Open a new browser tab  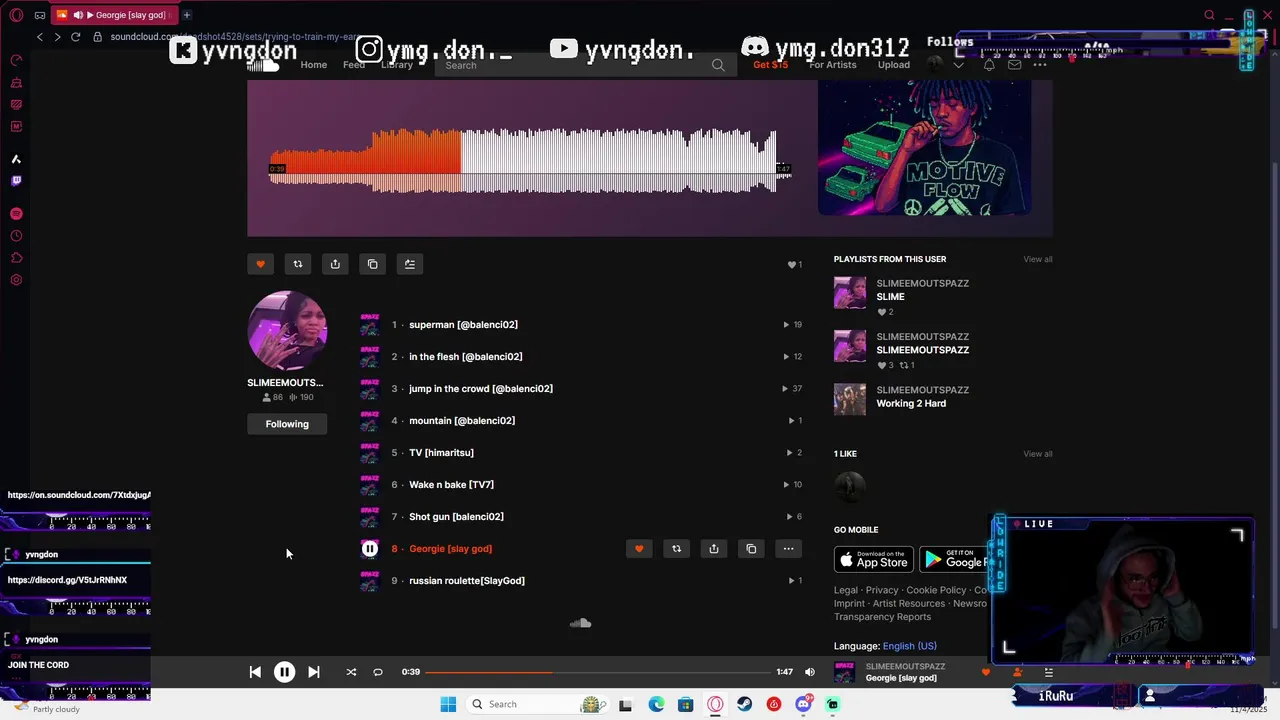(x=187, y=15)
